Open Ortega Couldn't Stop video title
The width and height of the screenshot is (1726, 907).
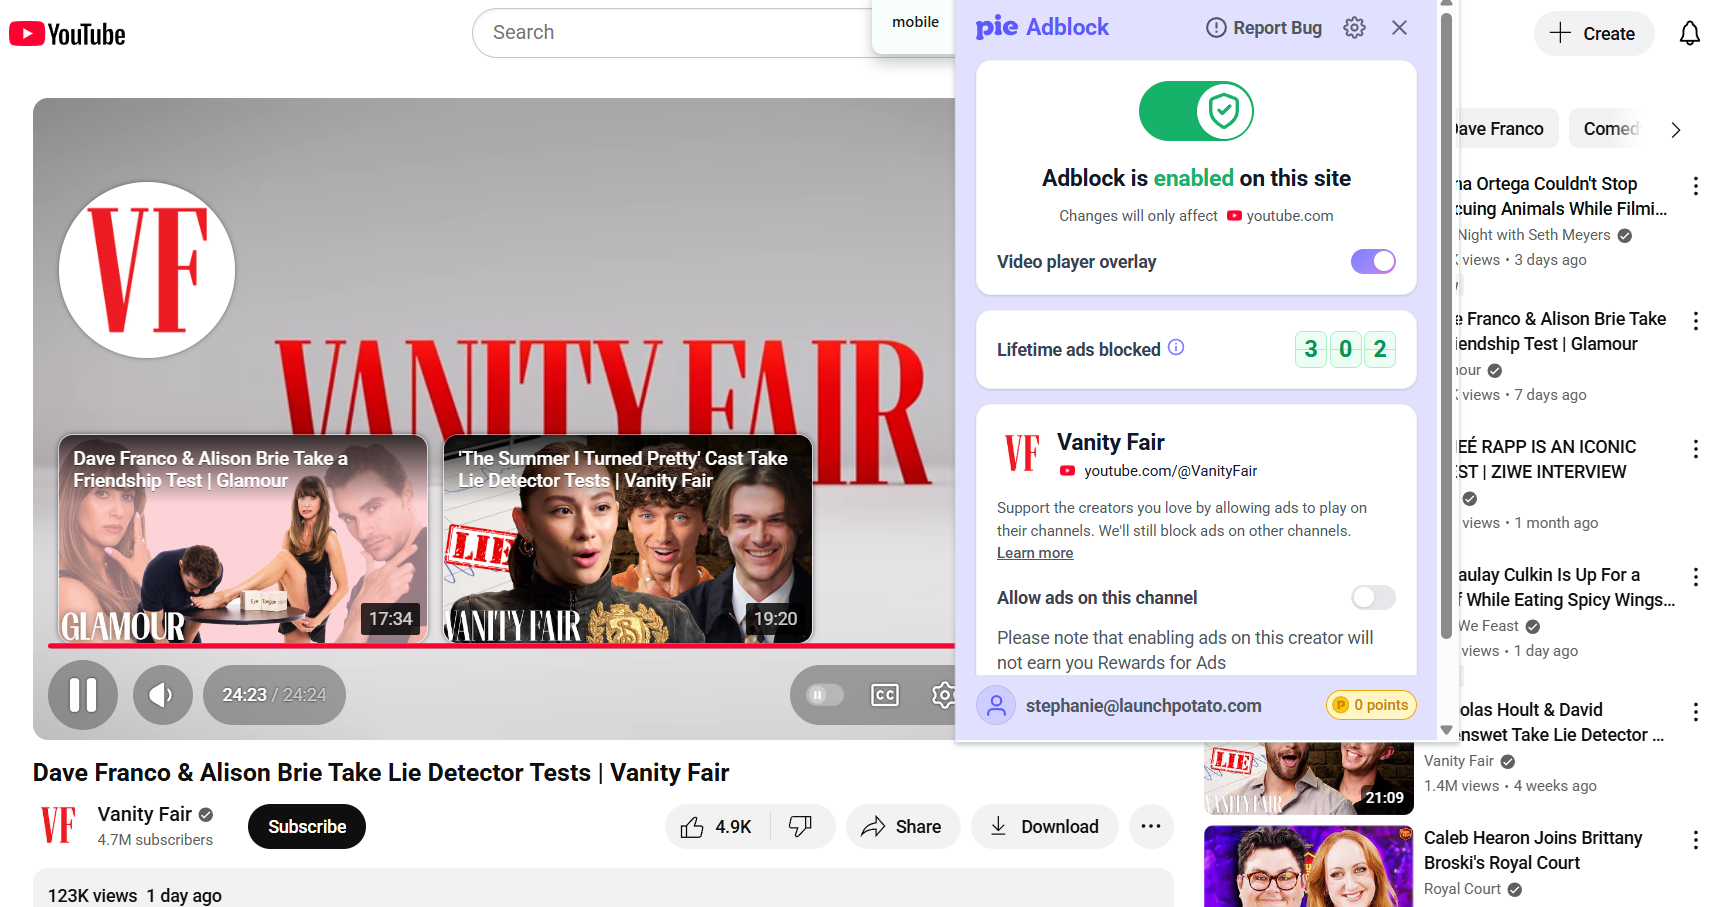click(1560, 196)
